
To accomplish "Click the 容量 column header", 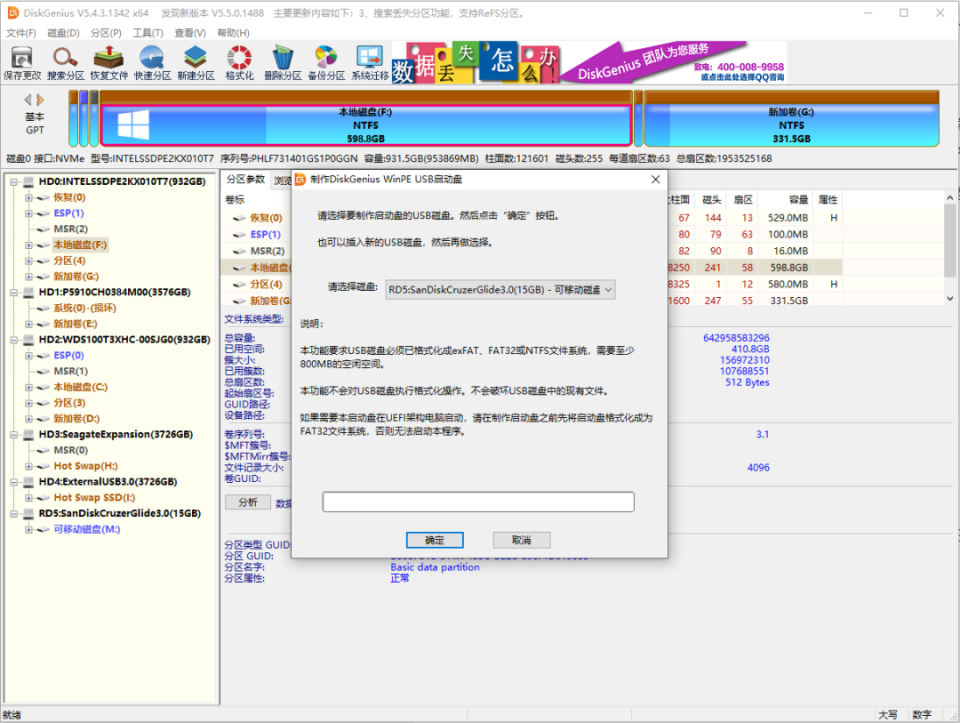I will coord(798,200).
